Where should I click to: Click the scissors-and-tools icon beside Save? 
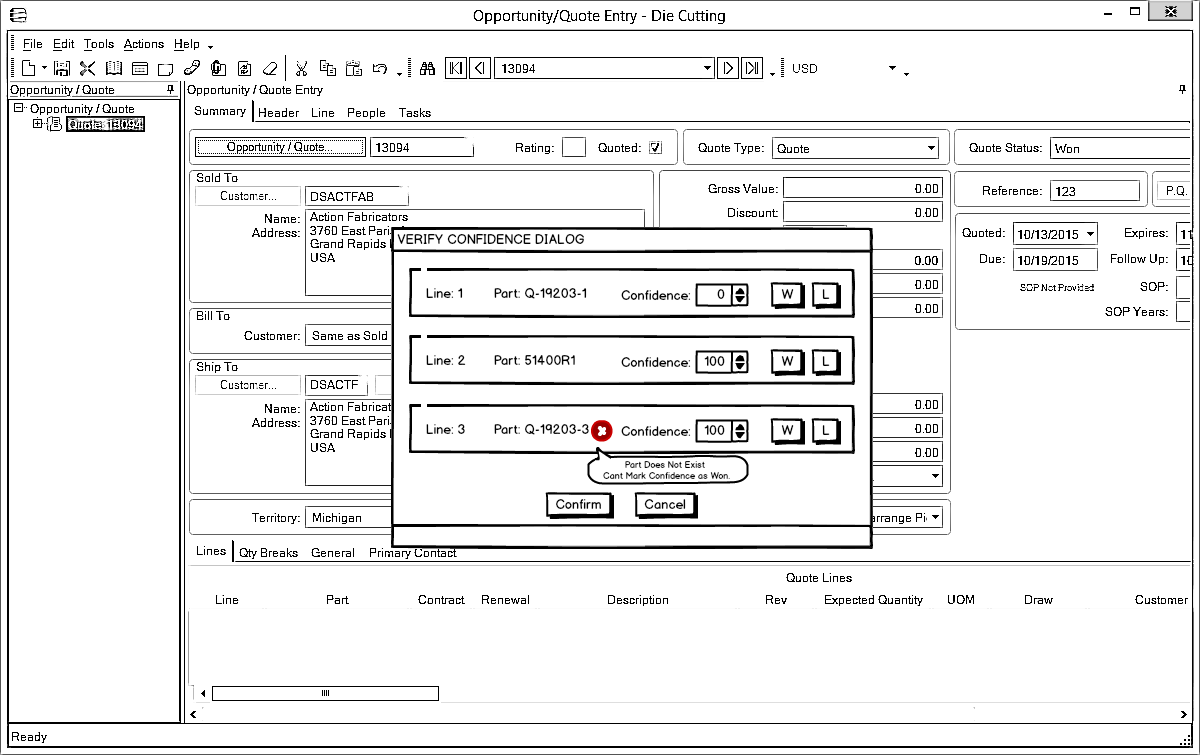(x=88, y=69)
